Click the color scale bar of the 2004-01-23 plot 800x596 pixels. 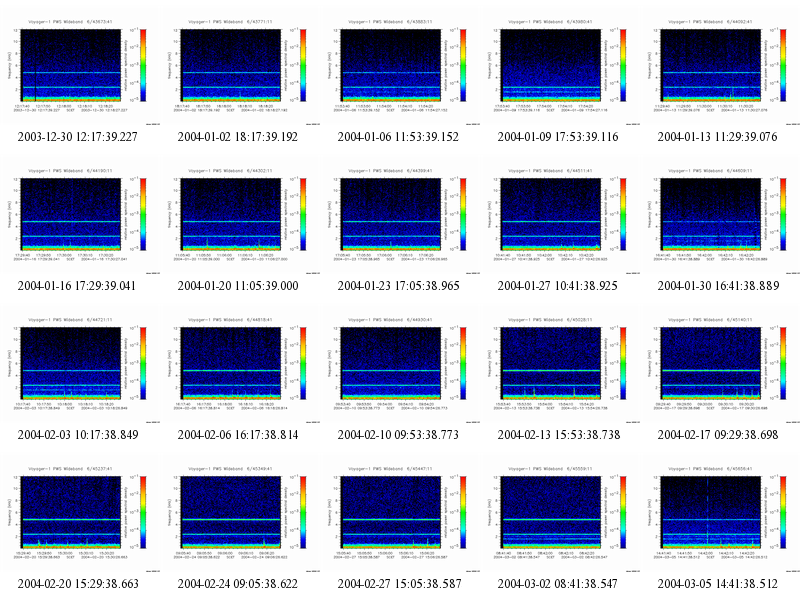click(x=463, y=214)
